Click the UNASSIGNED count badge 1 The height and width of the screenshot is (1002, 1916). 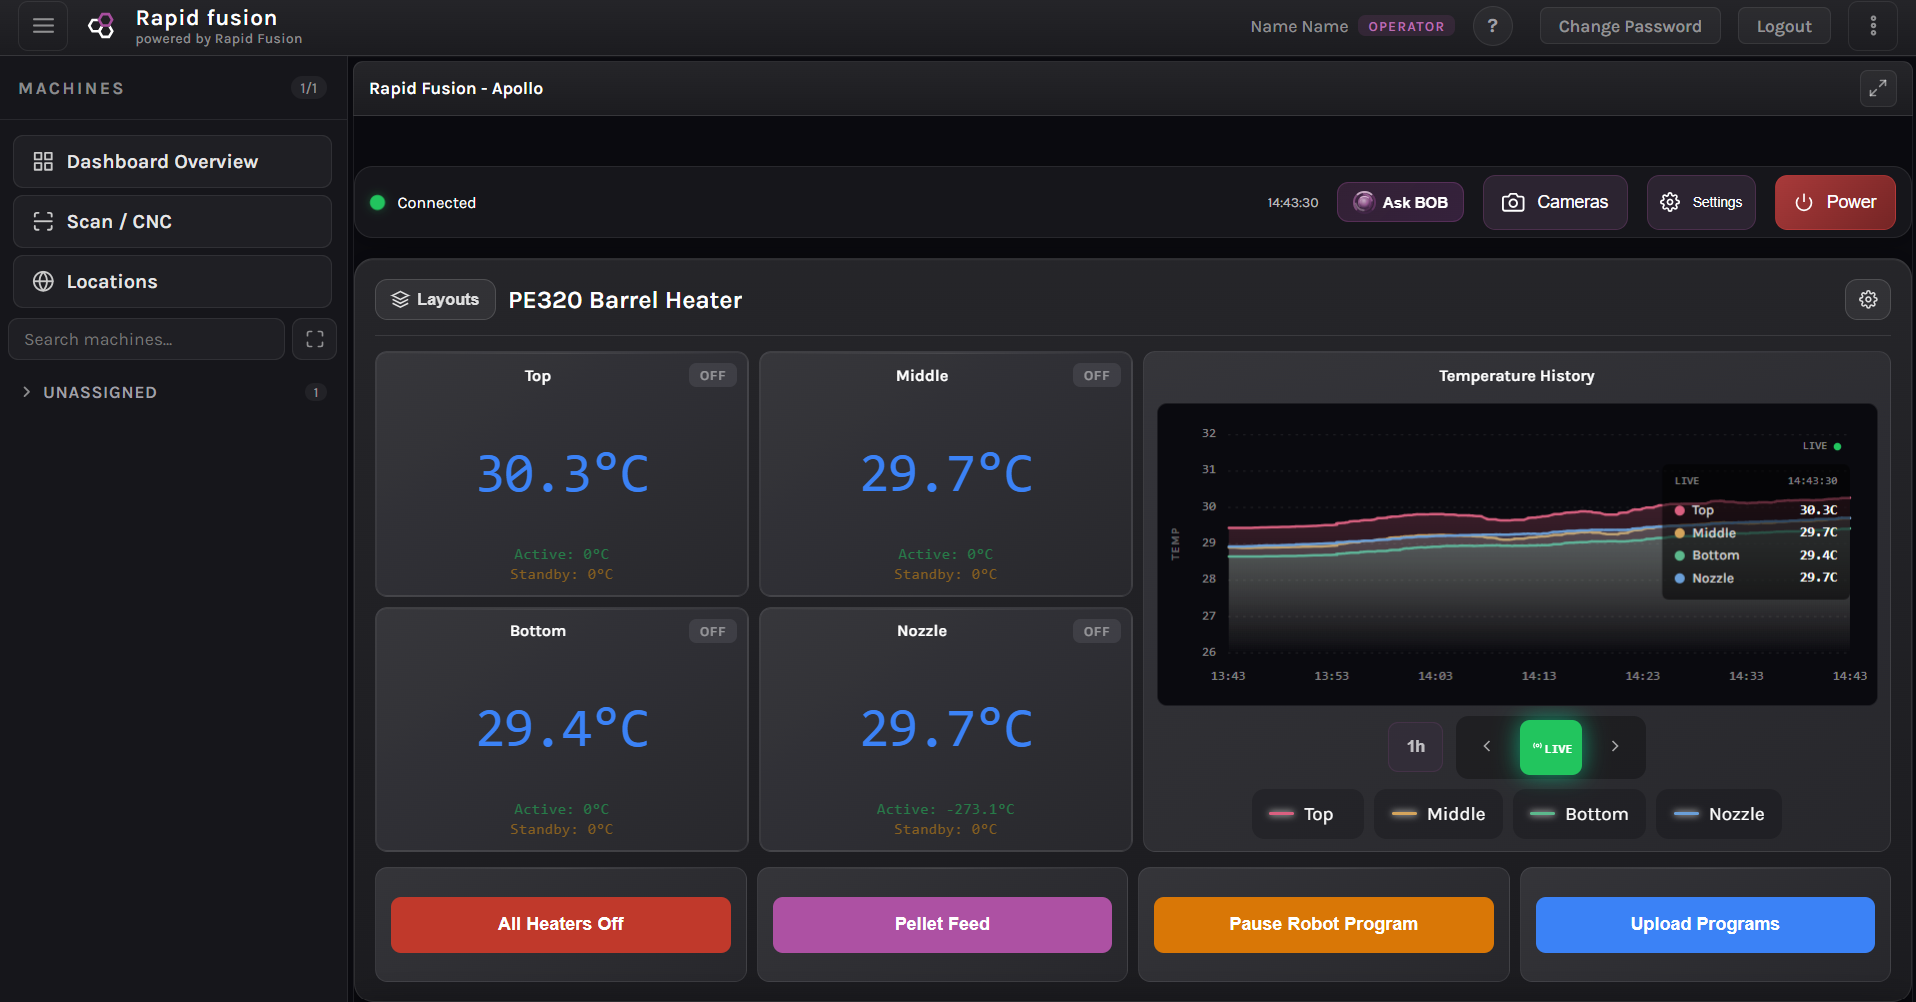[315, 392]
